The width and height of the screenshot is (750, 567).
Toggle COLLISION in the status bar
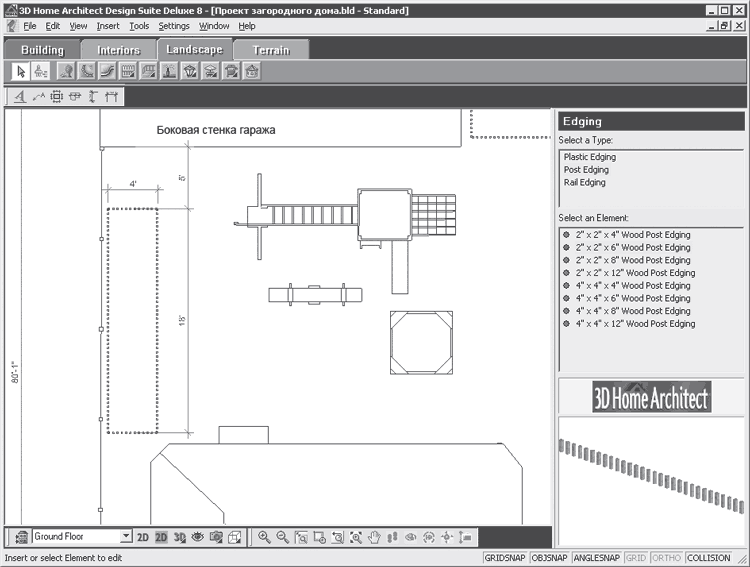coord(708,558)
